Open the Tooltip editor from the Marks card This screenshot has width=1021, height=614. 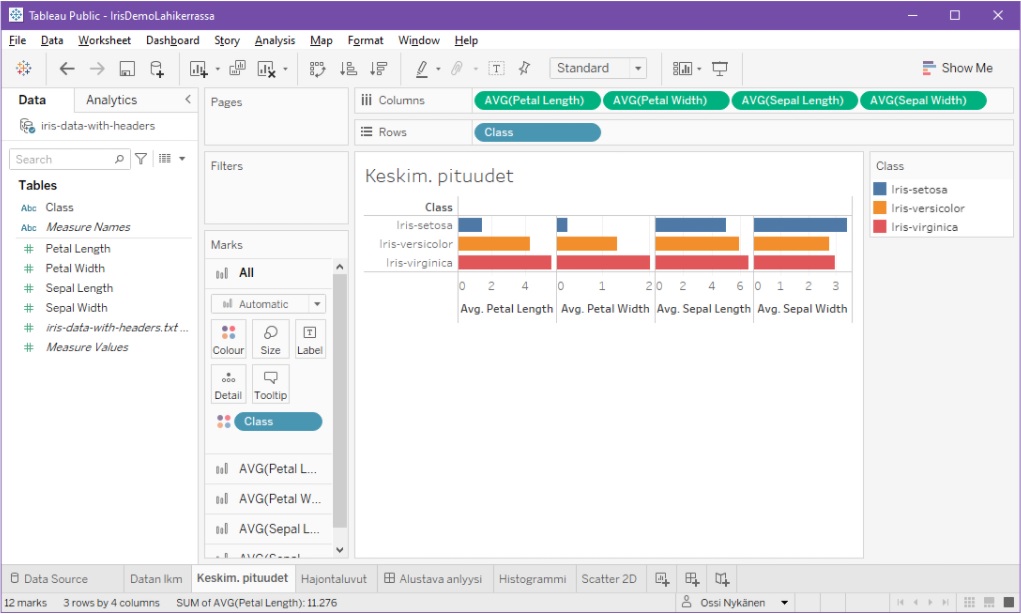click(270, 383)
